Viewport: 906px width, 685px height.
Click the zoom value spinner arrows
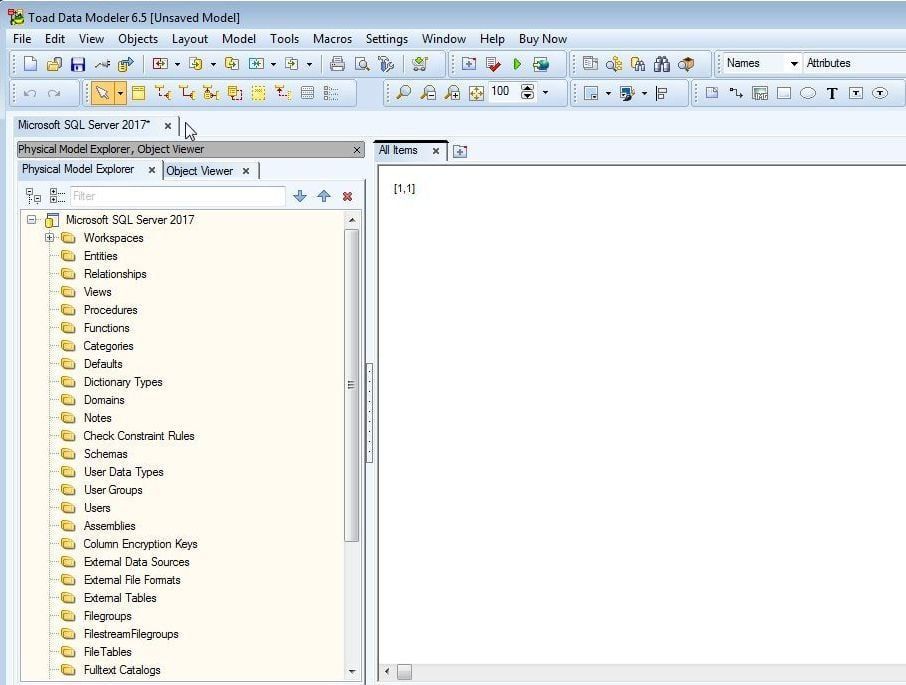528,92
